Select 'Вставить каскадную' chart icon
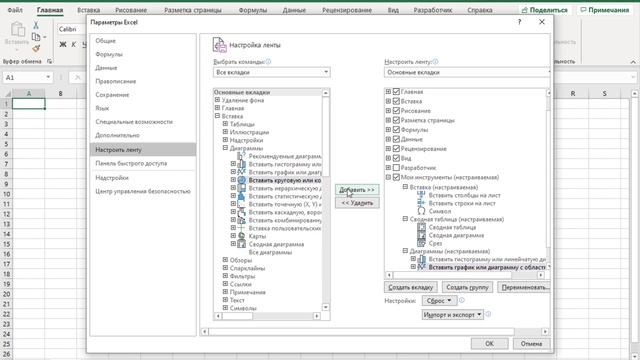Viewport: 640px width, 360px height. click(242, 212)
